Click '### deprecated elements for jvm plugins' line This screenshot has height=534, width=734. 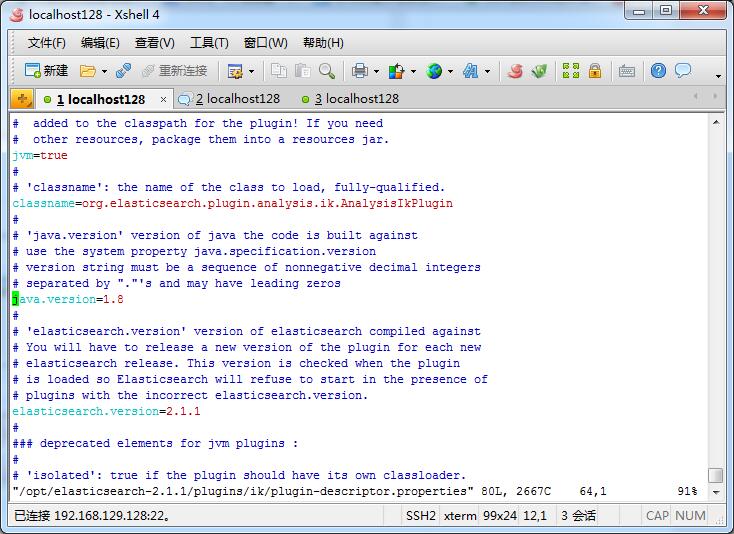tap(155, 443)
